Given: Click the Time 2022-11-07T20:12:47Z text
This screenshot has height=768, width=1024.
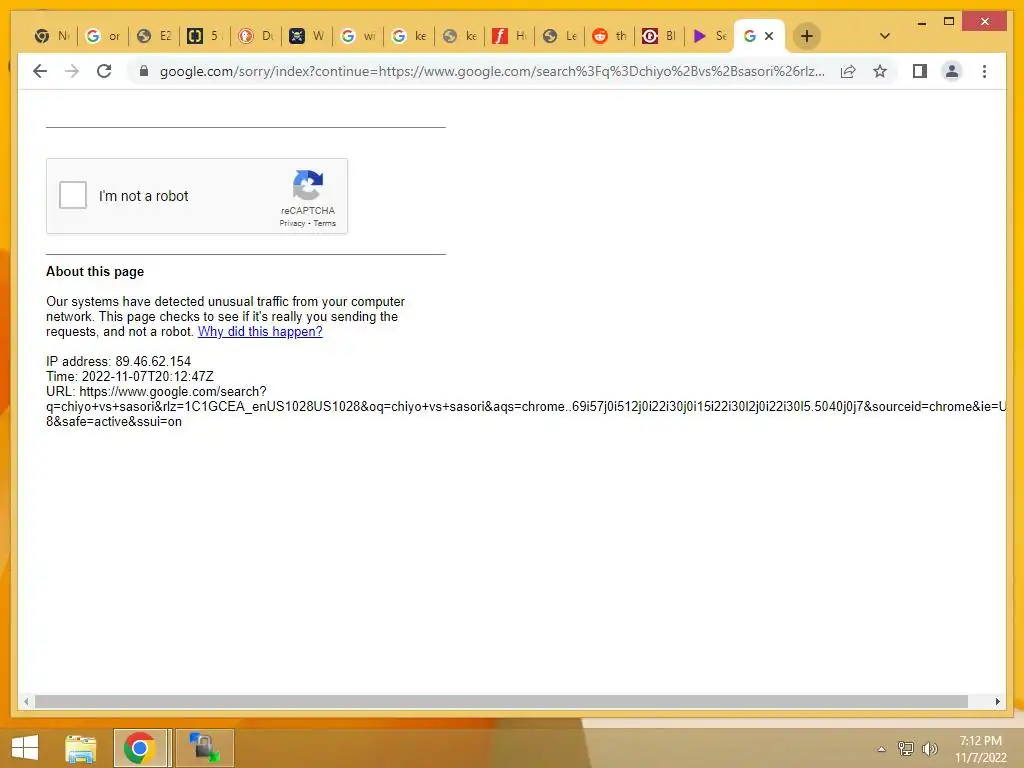Looking at the screenshot, I should click(129, 376).
